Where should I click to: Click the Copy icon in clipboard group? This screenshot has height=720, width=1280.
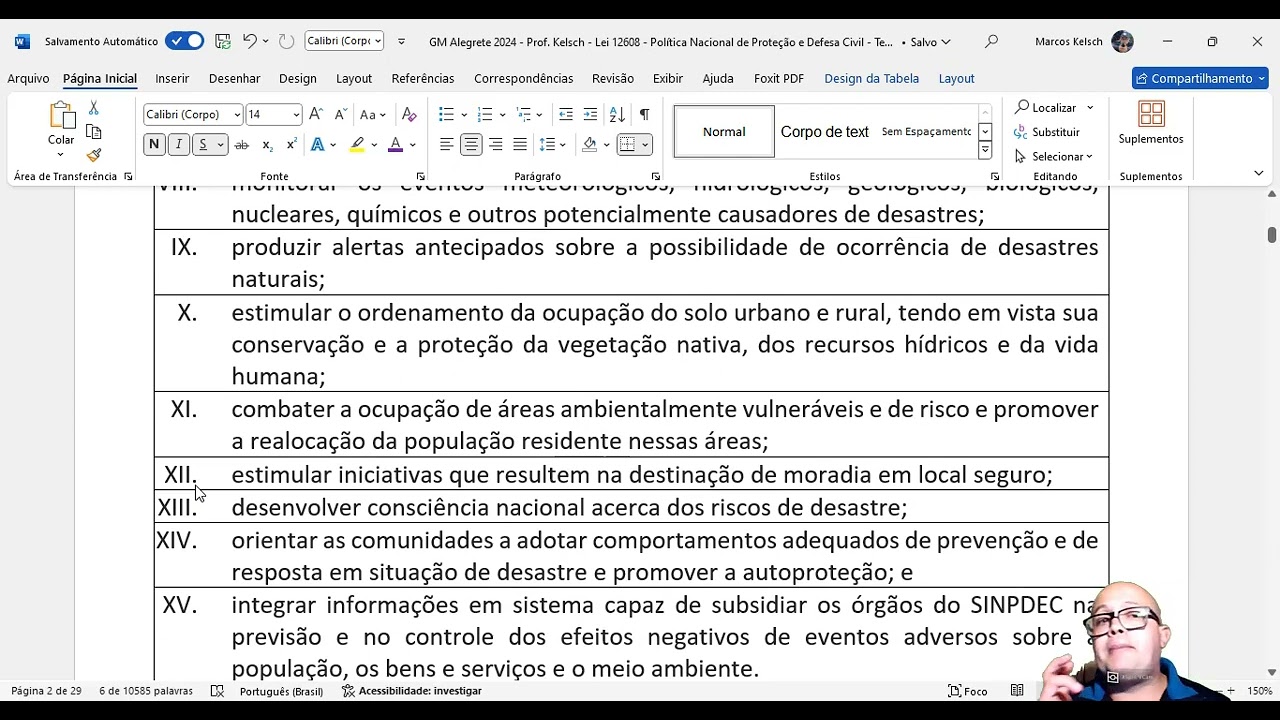click(x=94, y=132)
